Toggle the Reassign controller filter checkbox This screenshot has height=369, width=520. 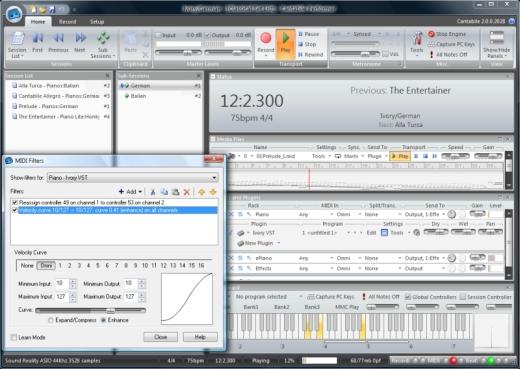point(15,202)
